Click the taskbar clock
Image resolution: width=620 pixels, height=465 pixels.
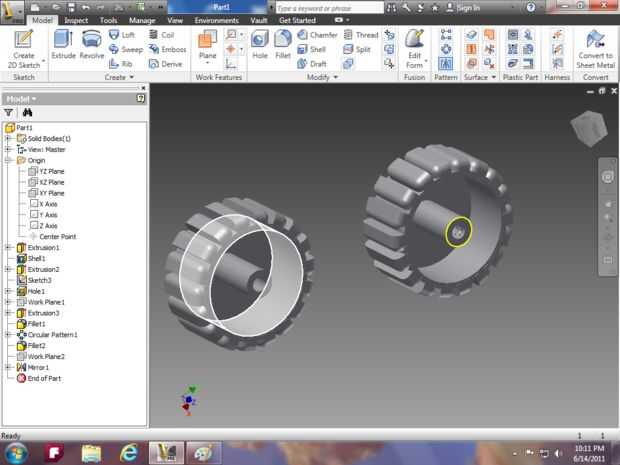coord(589,453)
